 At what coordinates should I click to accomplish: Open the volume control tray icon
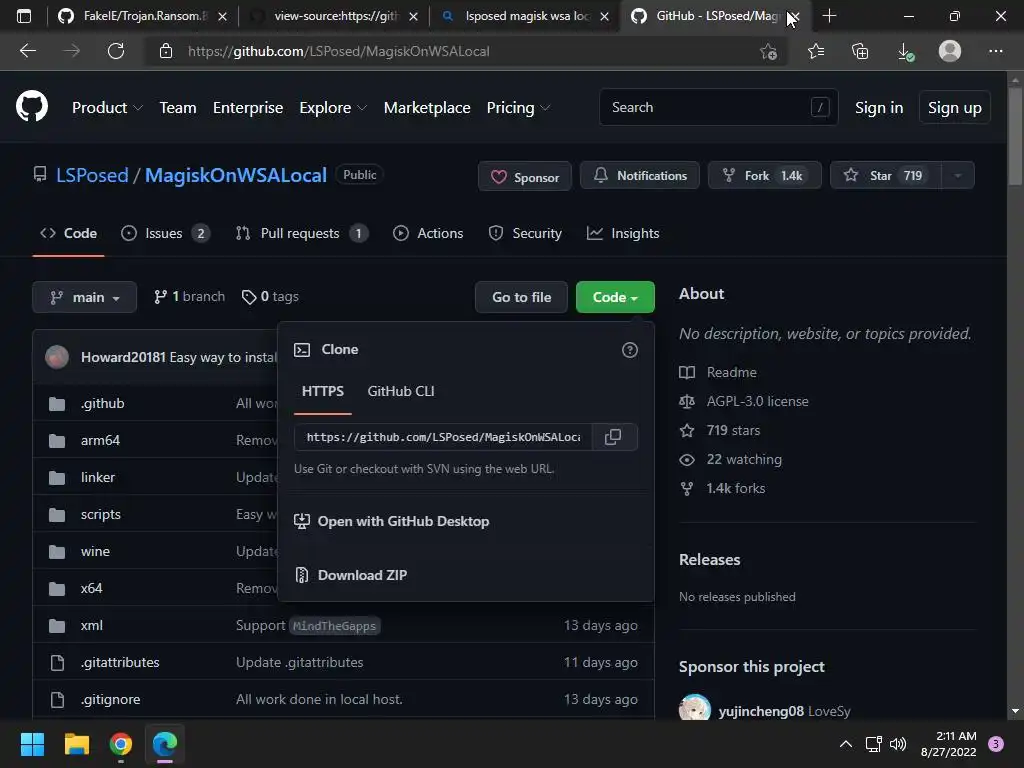point(898,744)
